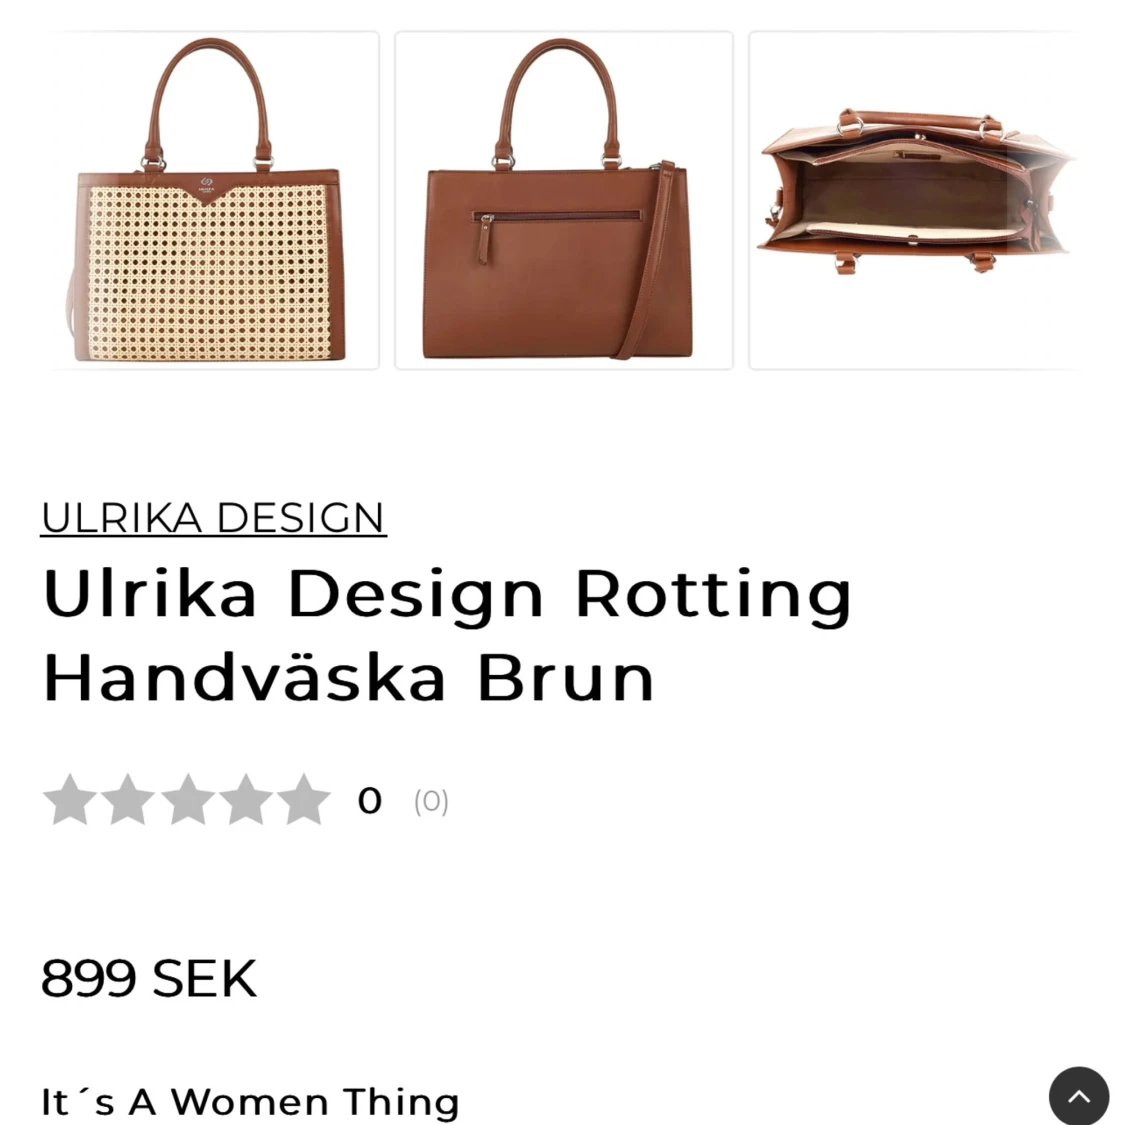Open the back view brown bag image
Screen dimensions: 1125x1125
[564, 200]
